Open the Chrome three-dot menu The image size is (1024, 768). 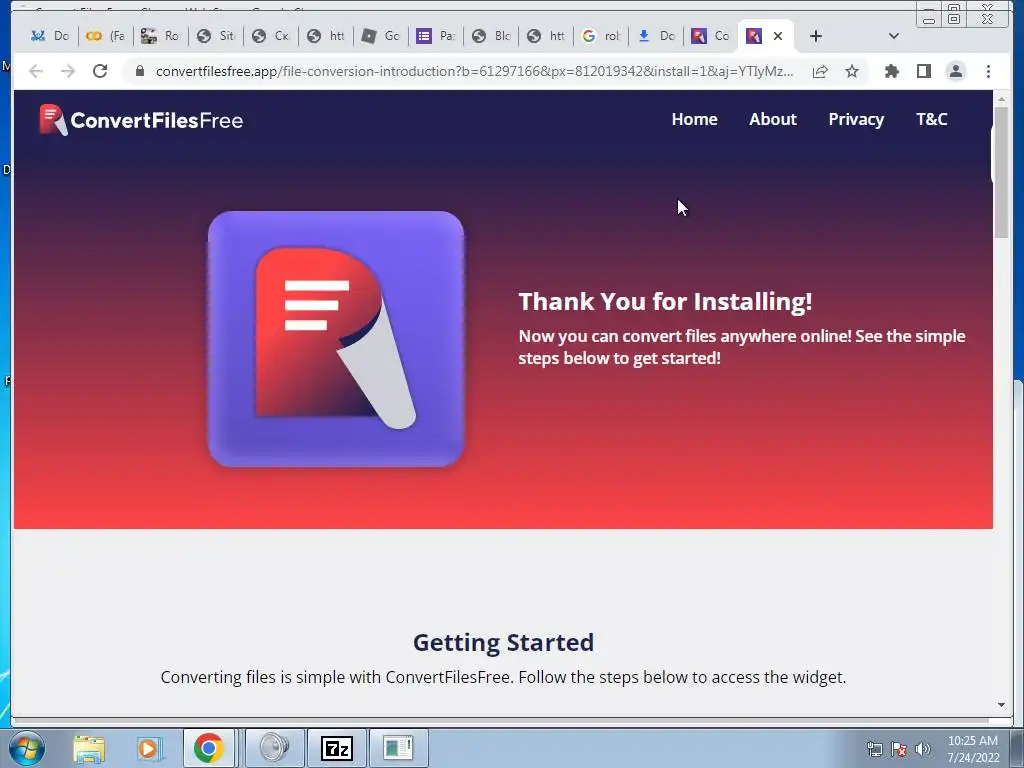click(x=988, y=71)
